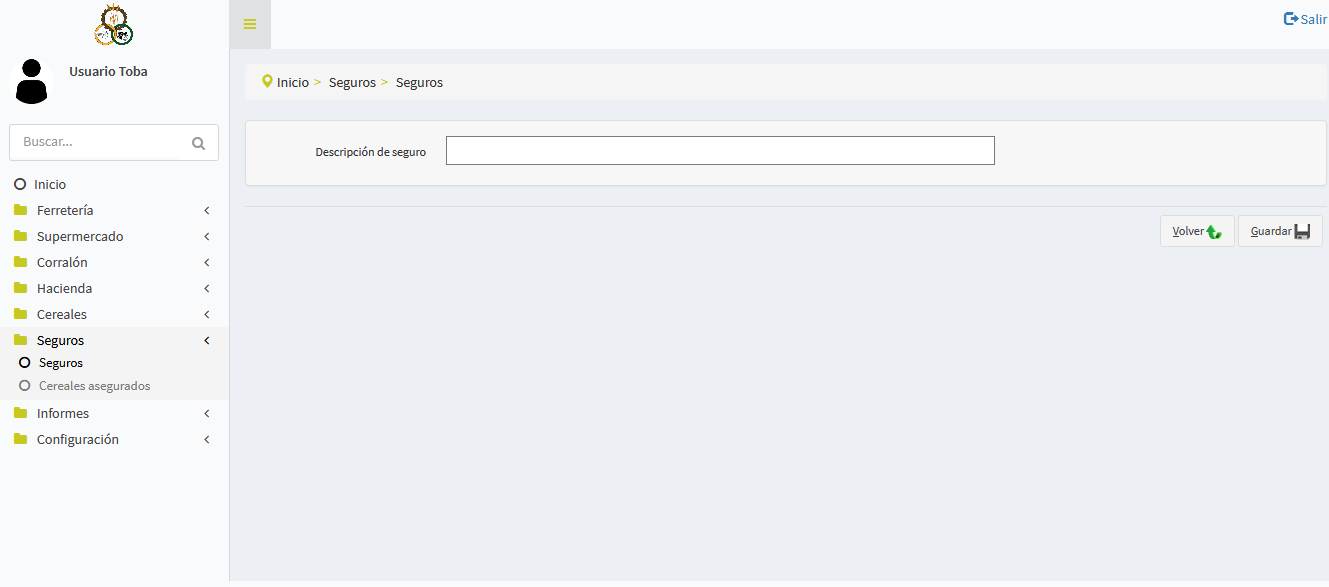The image size is (1329, 587).
Task: Select Cereales asegurados submenu item
Action: 94,386
